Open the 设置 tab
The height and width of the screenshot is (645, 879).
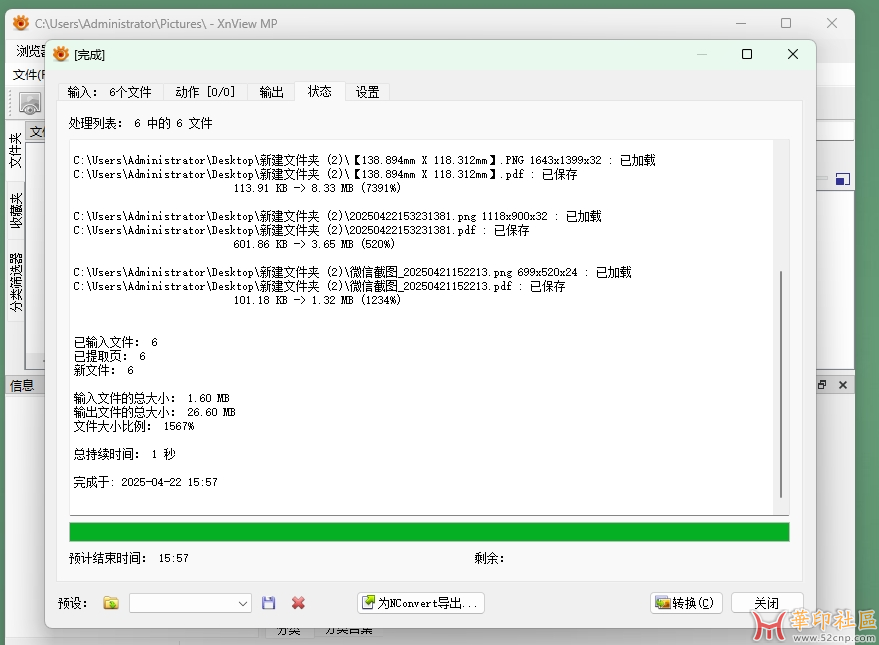click(367, 92)
